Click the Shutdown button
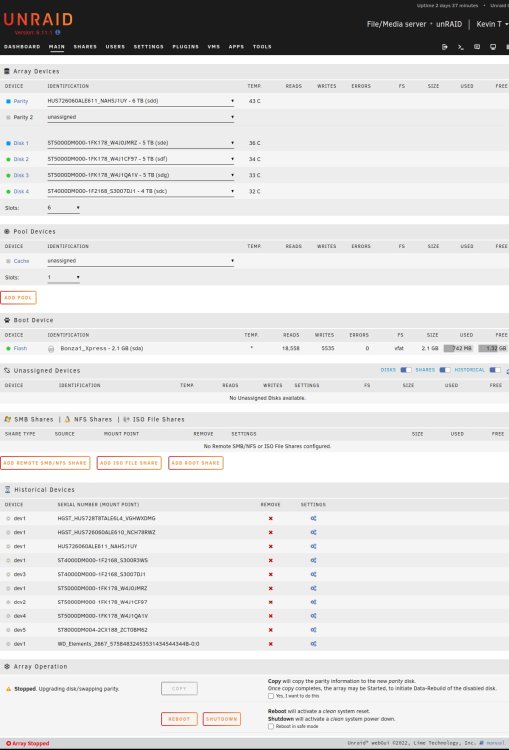 point(221,719)
